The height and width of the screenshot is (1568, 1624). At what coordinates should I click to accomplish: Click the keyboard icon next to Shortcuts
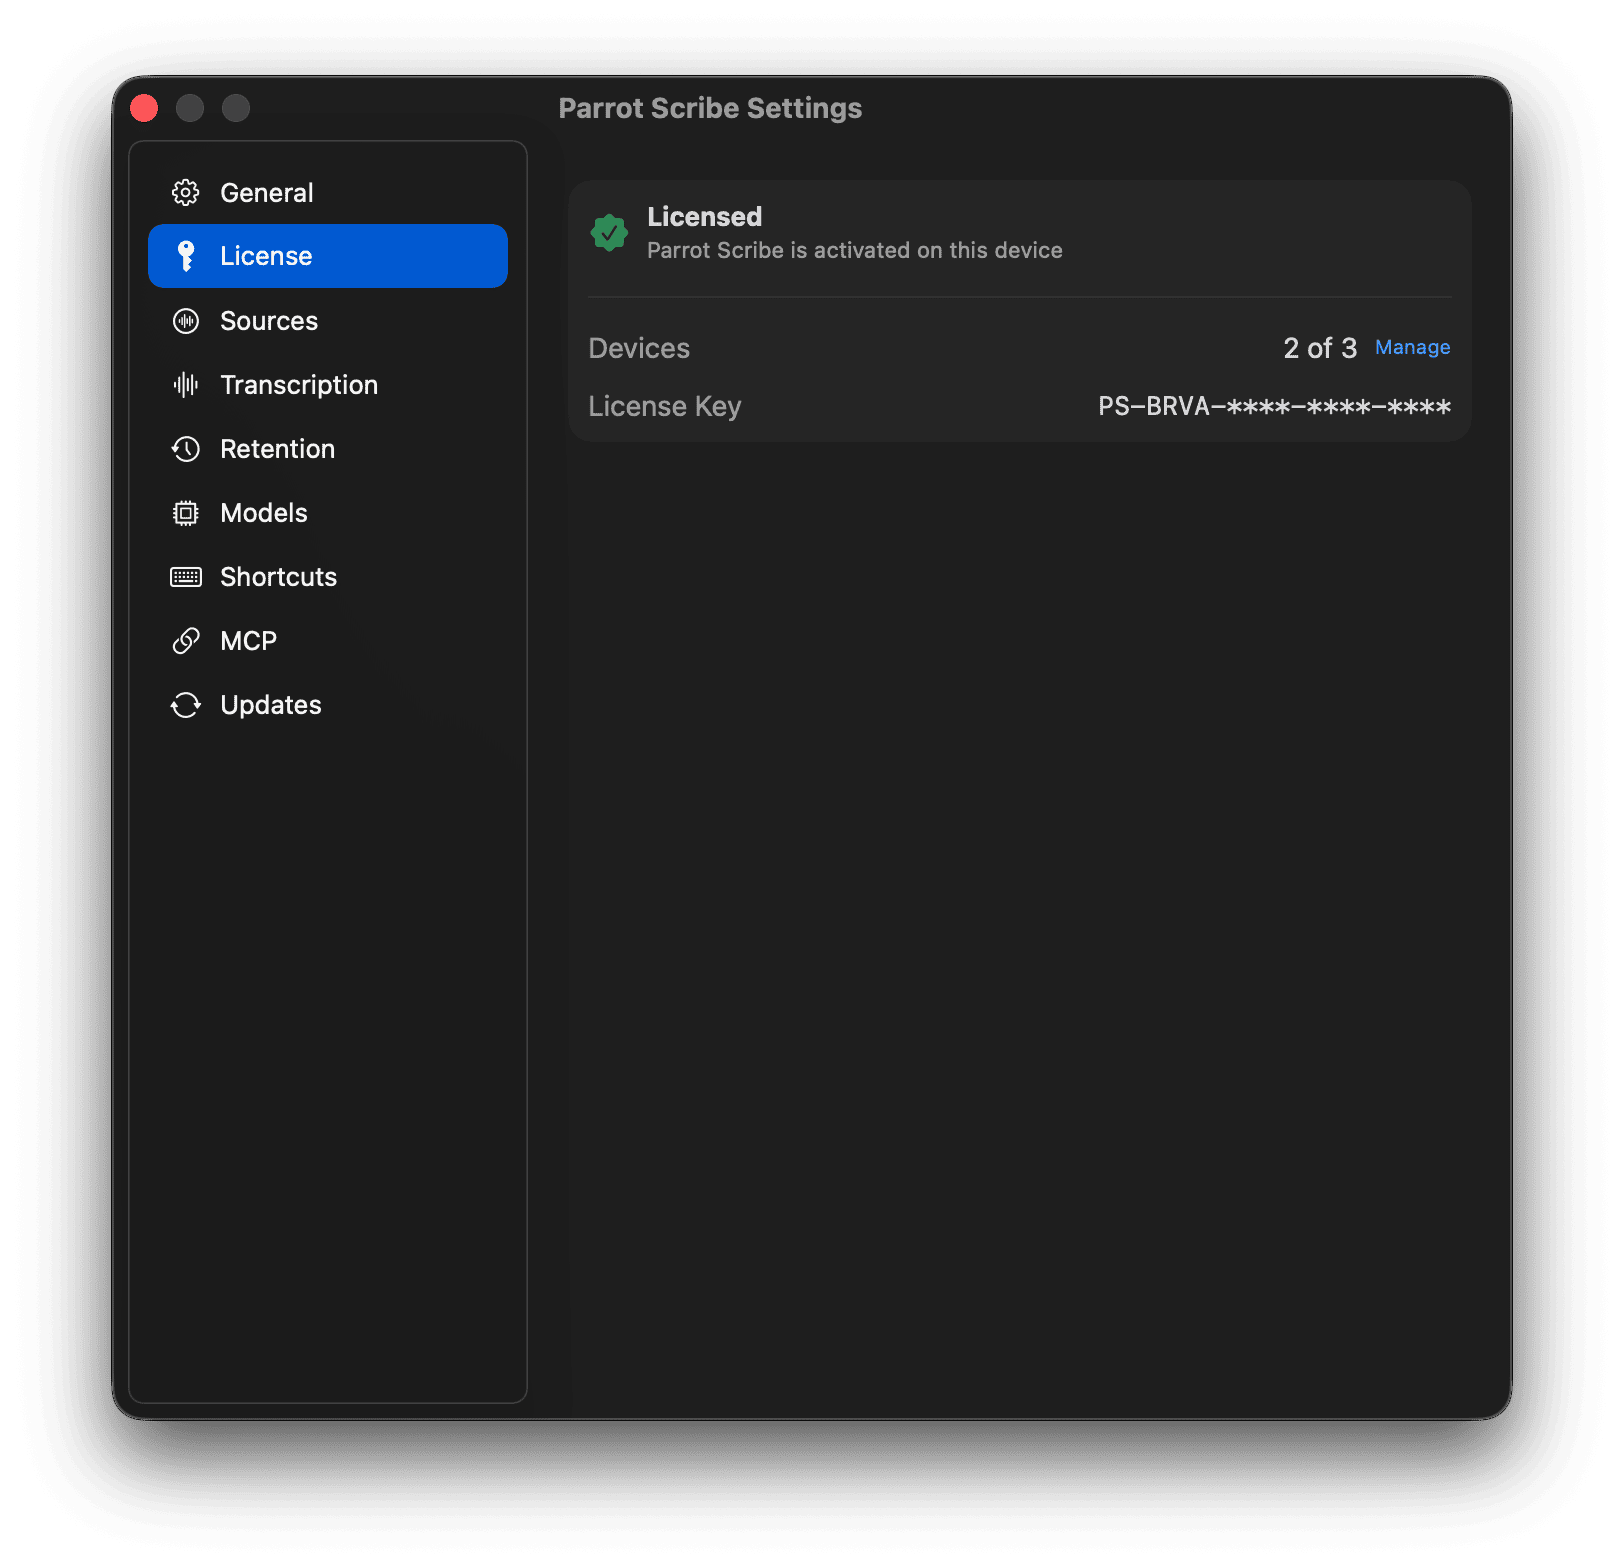186,576
